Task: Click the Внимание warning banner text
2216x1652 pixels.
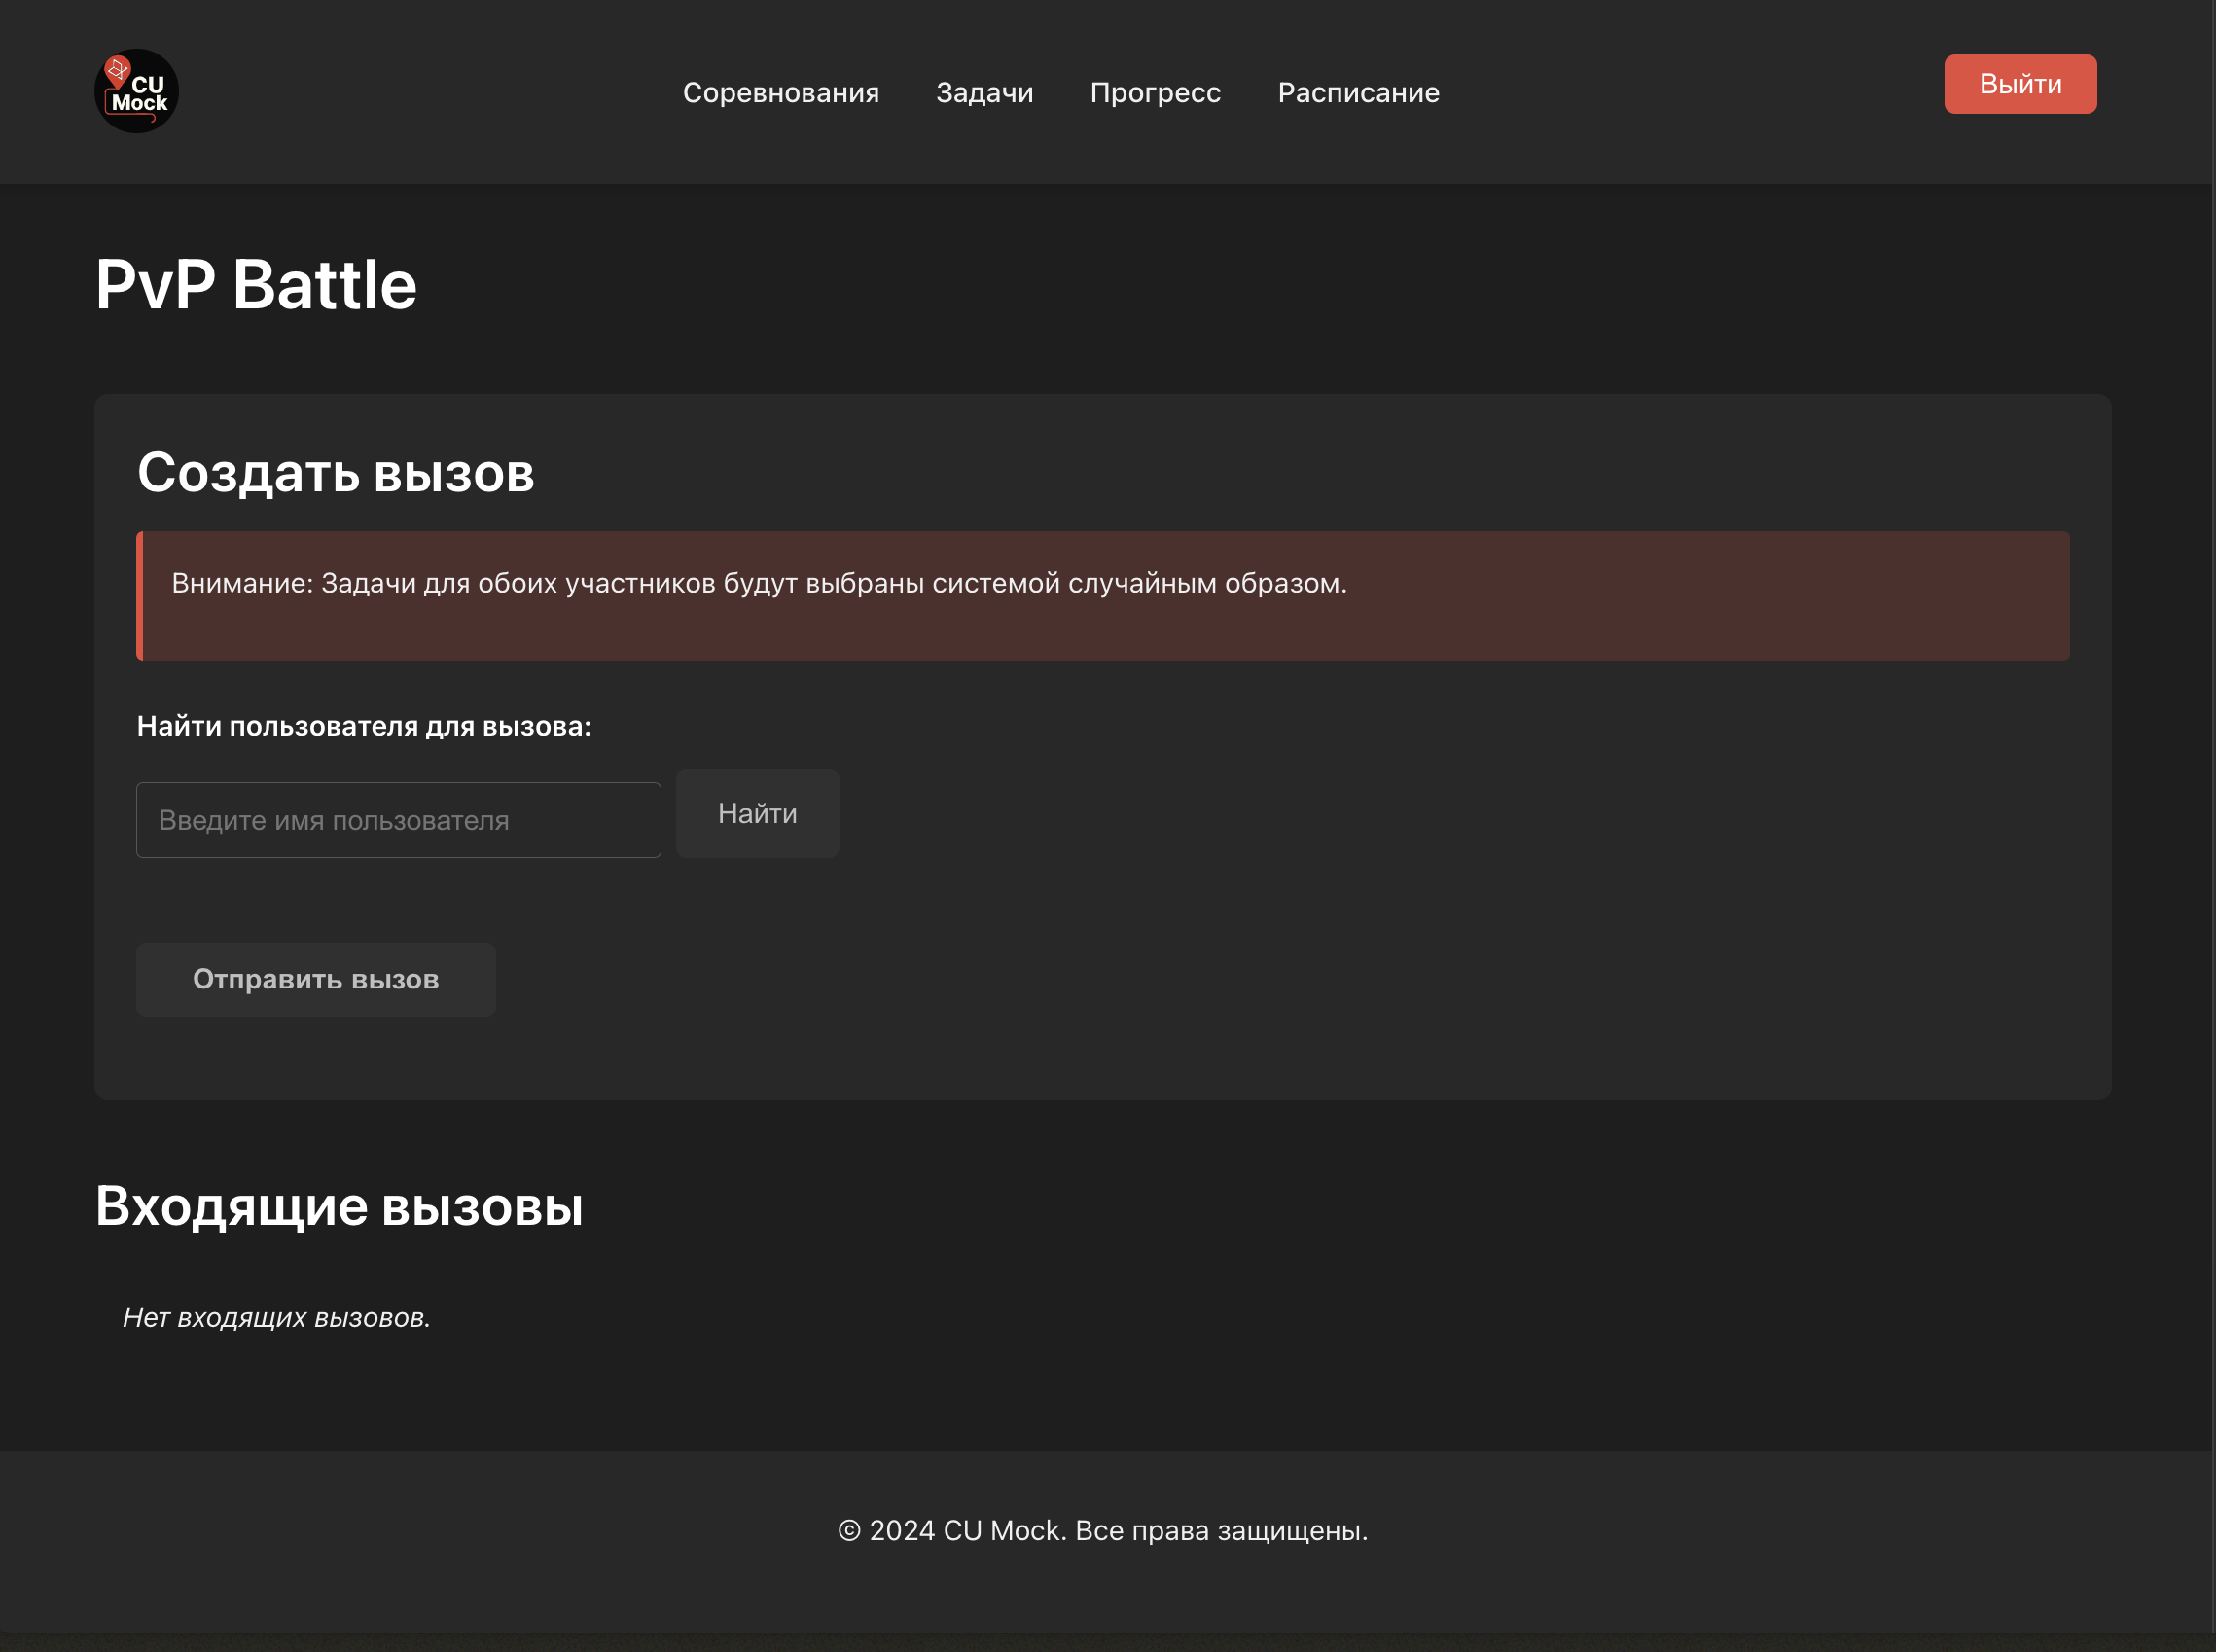Action: (x=759, y=583)
